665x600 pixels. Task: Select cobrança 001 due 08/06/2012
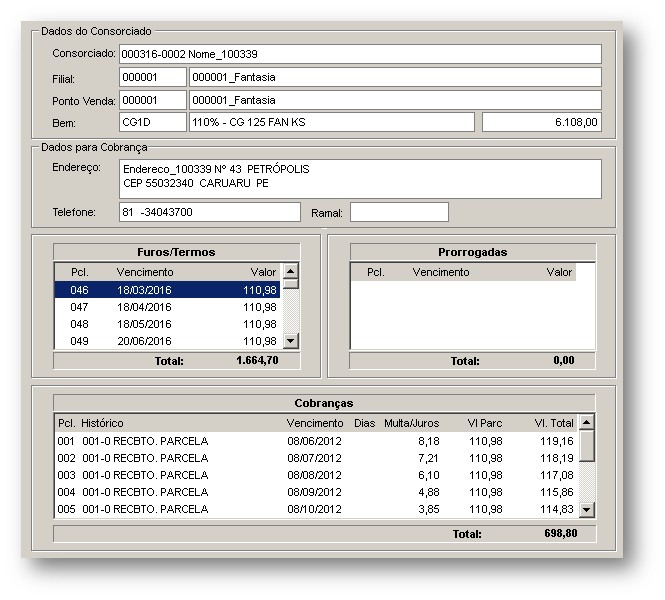(x=316, y=441)
